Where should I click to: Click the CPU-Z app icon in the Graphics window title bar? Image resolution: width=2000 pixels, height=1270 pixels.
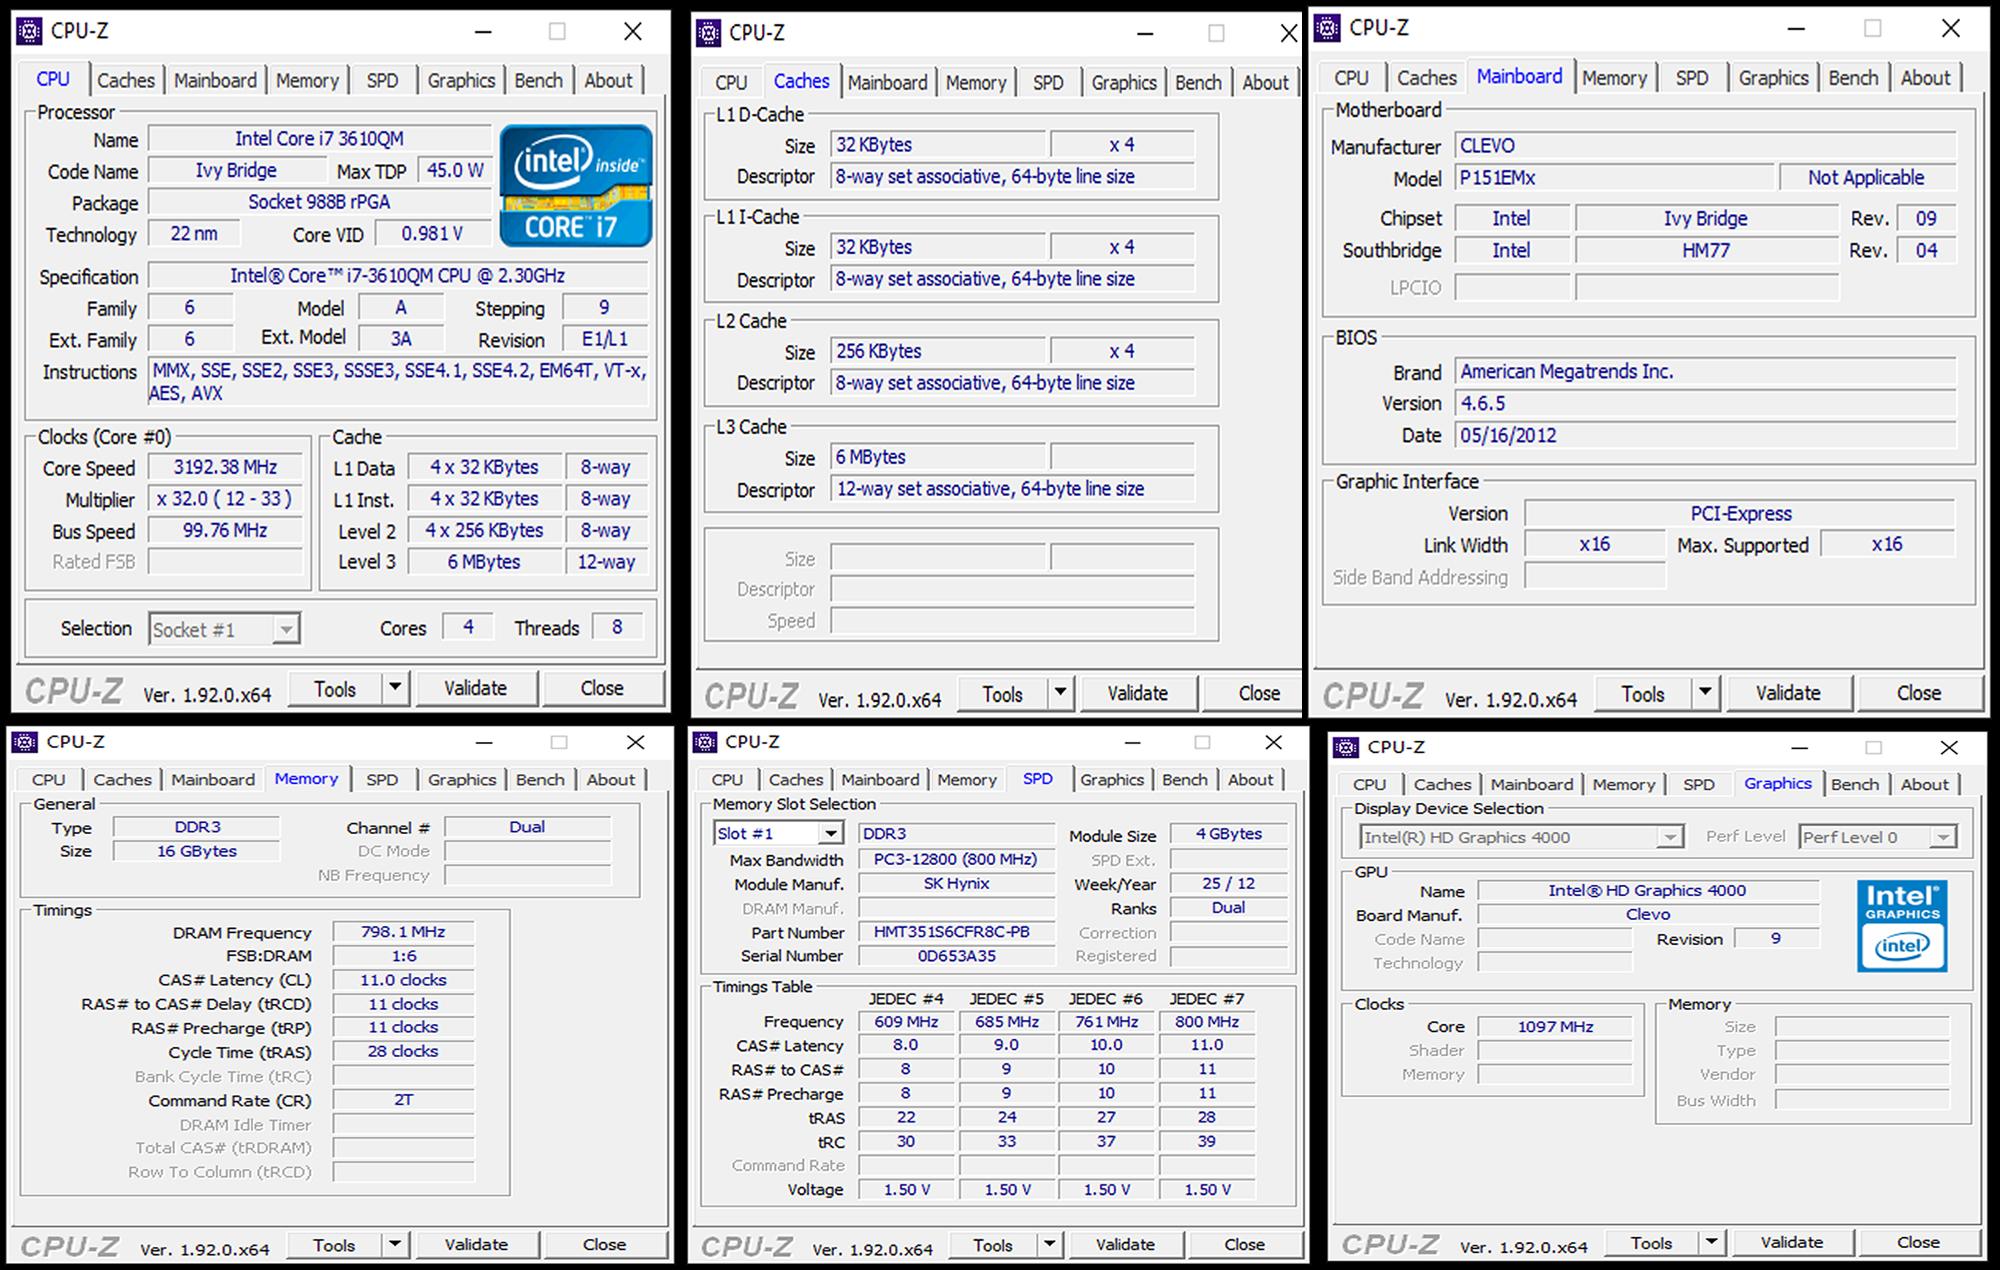click(x=1346, y=747)
